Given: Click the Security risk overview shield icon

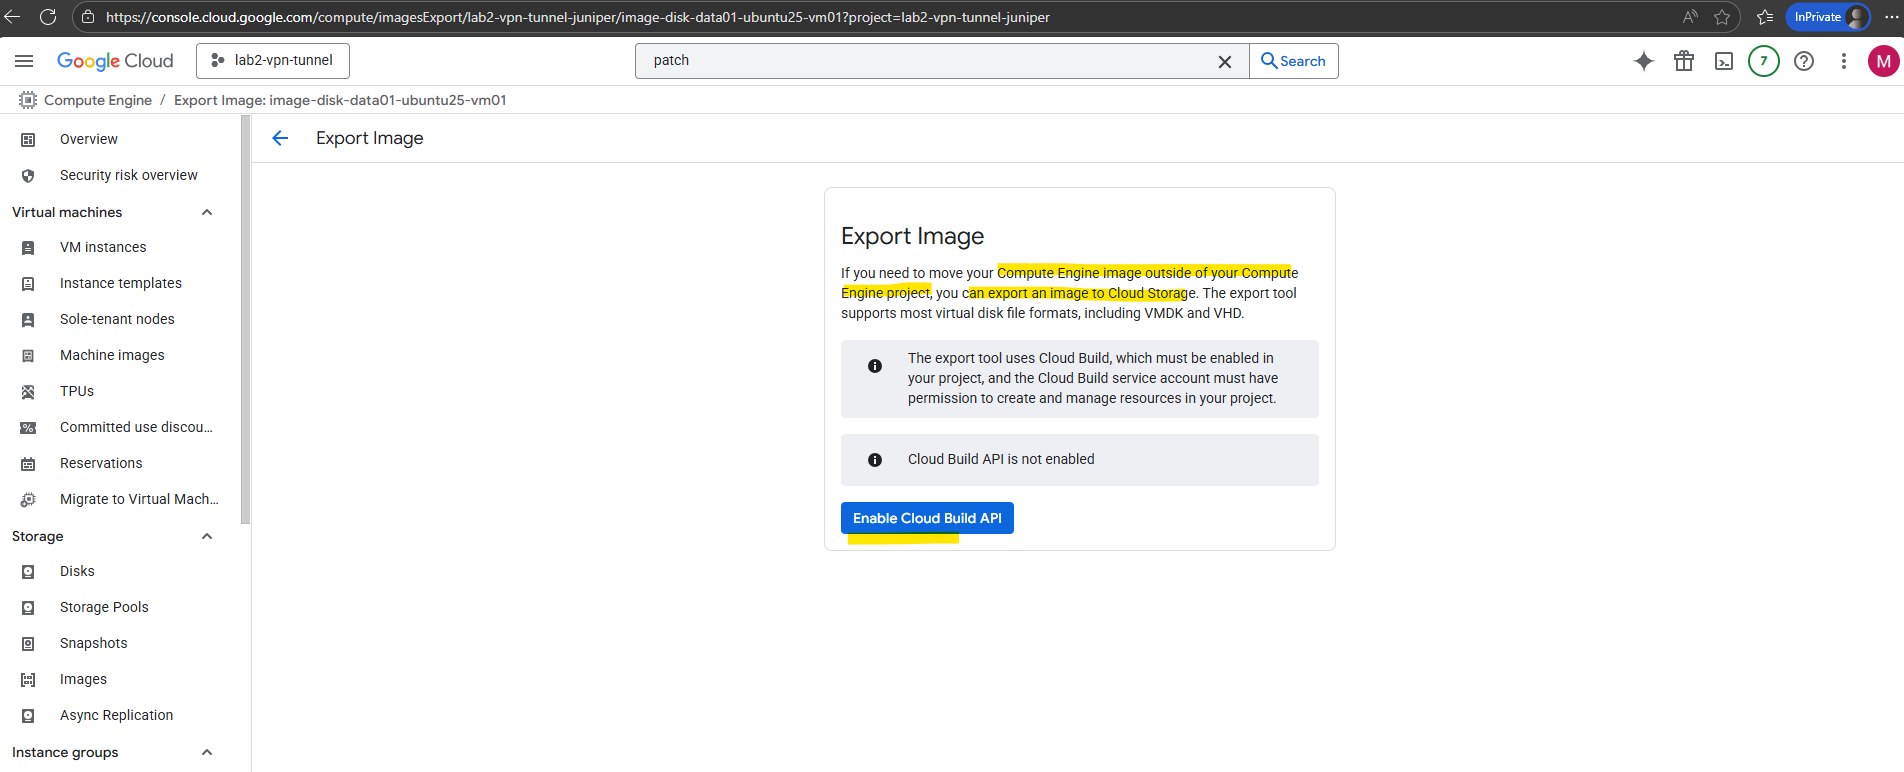Looking at the screenshot, I should 28,176.
